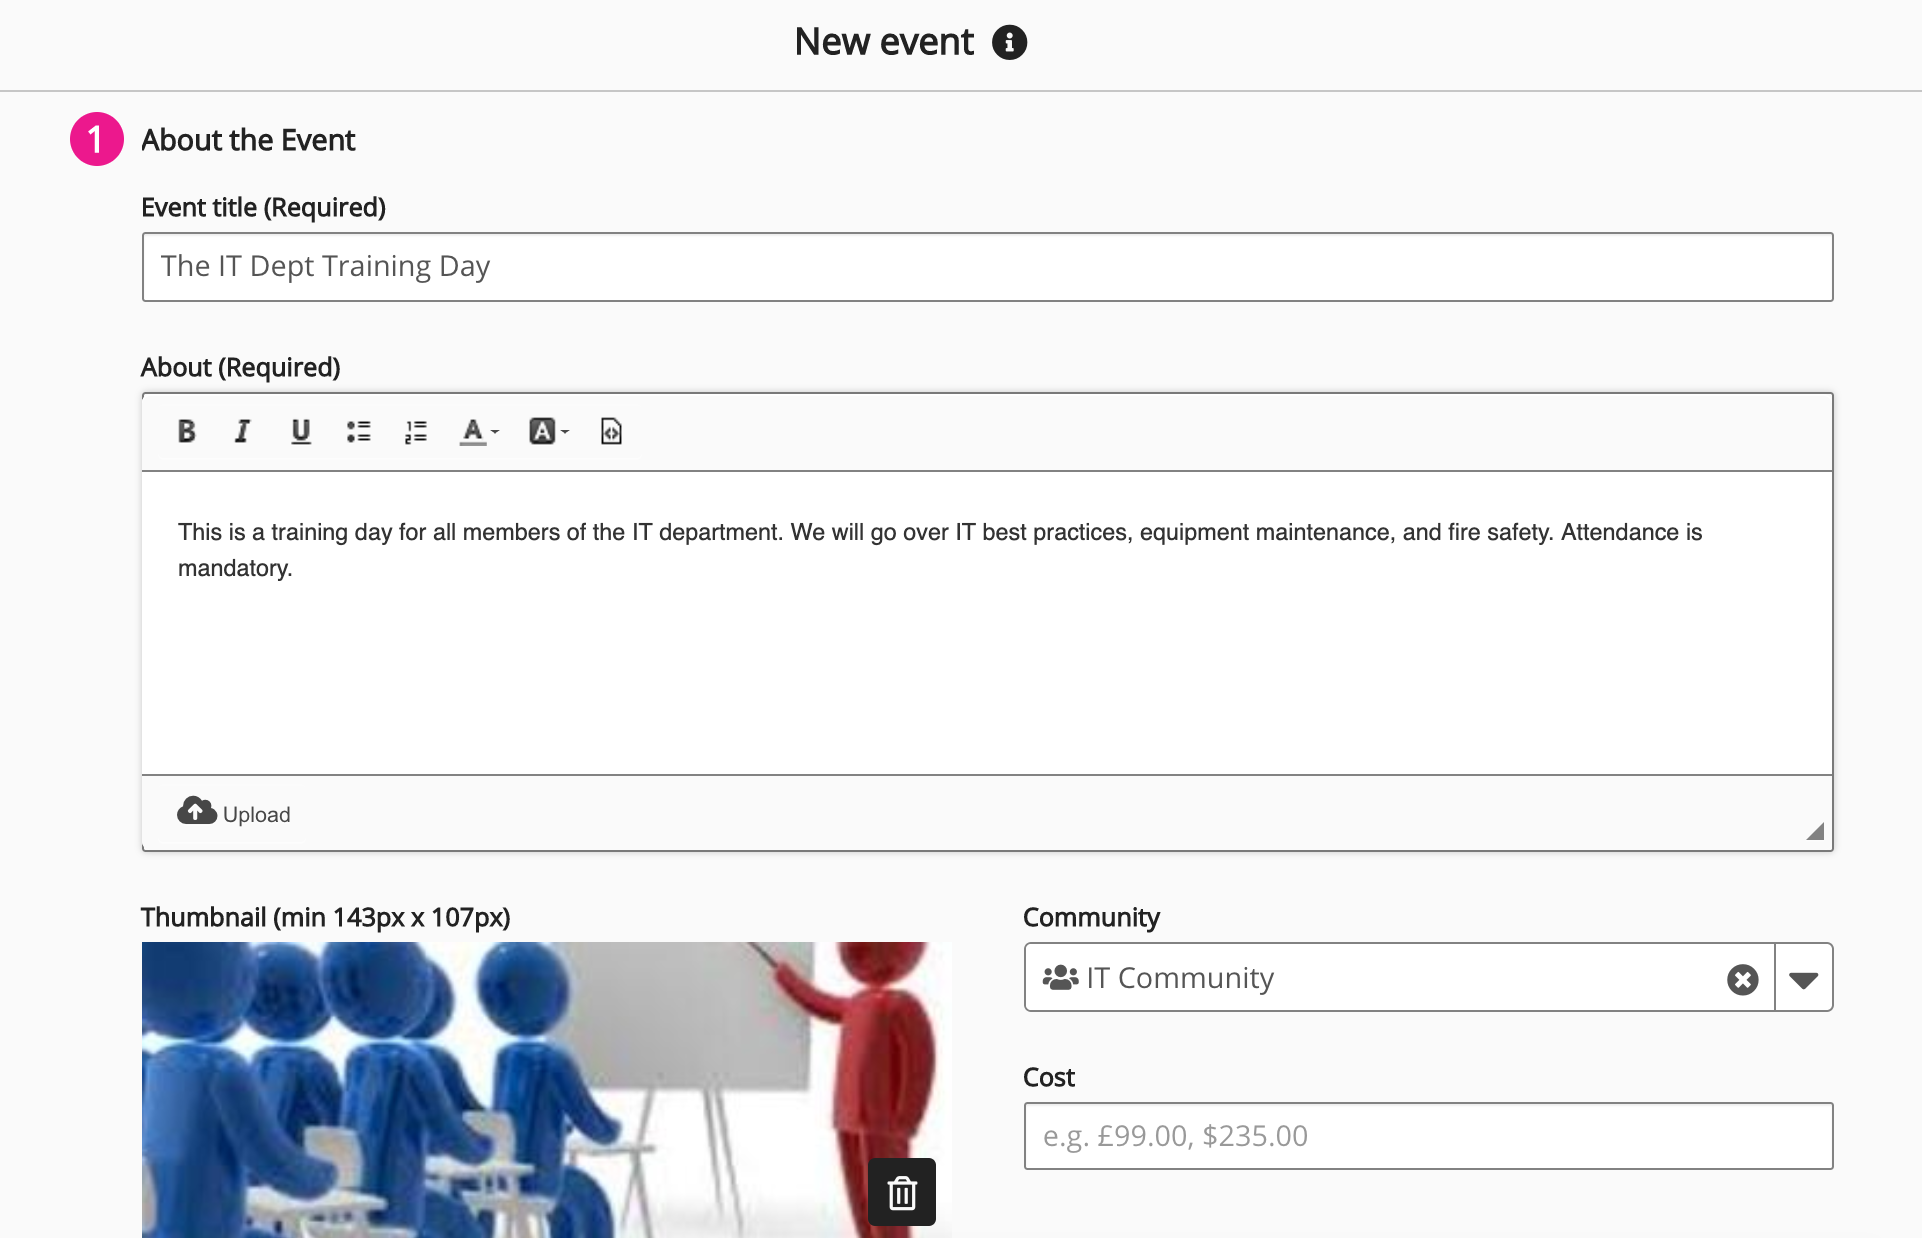Viewport: 1922px width, 1238px height.
Task: Expand the Community dropdown arrow
Action: (1803, 978)
